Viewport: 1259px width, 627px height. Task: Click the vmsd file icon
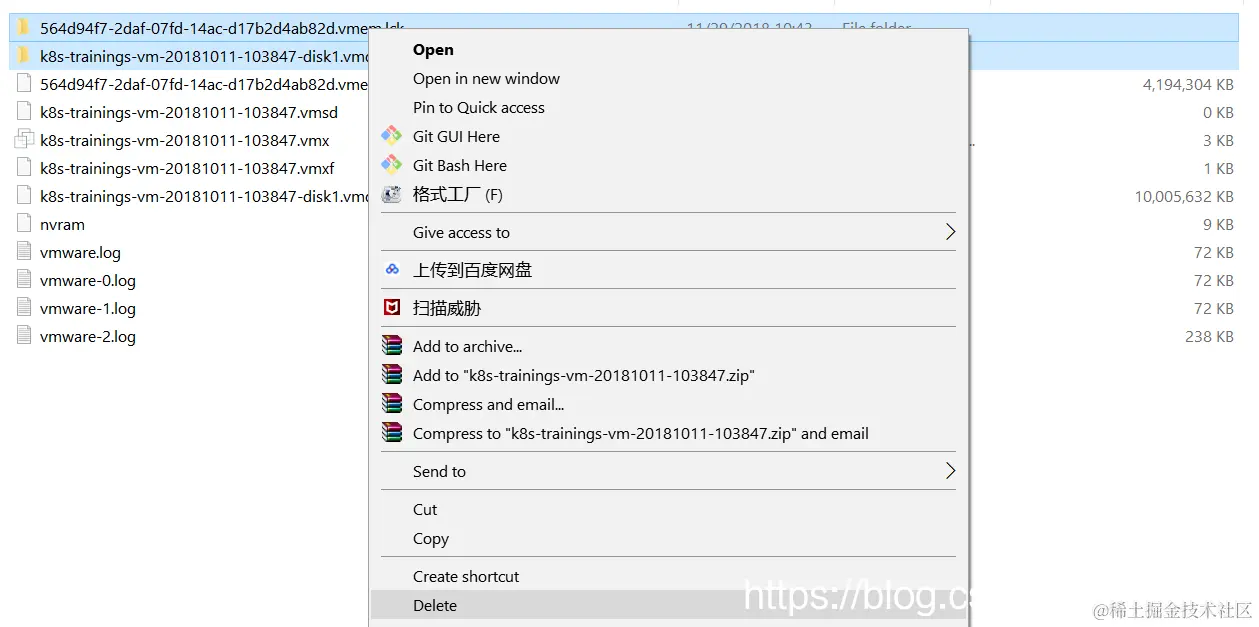[x=24, y=112]
